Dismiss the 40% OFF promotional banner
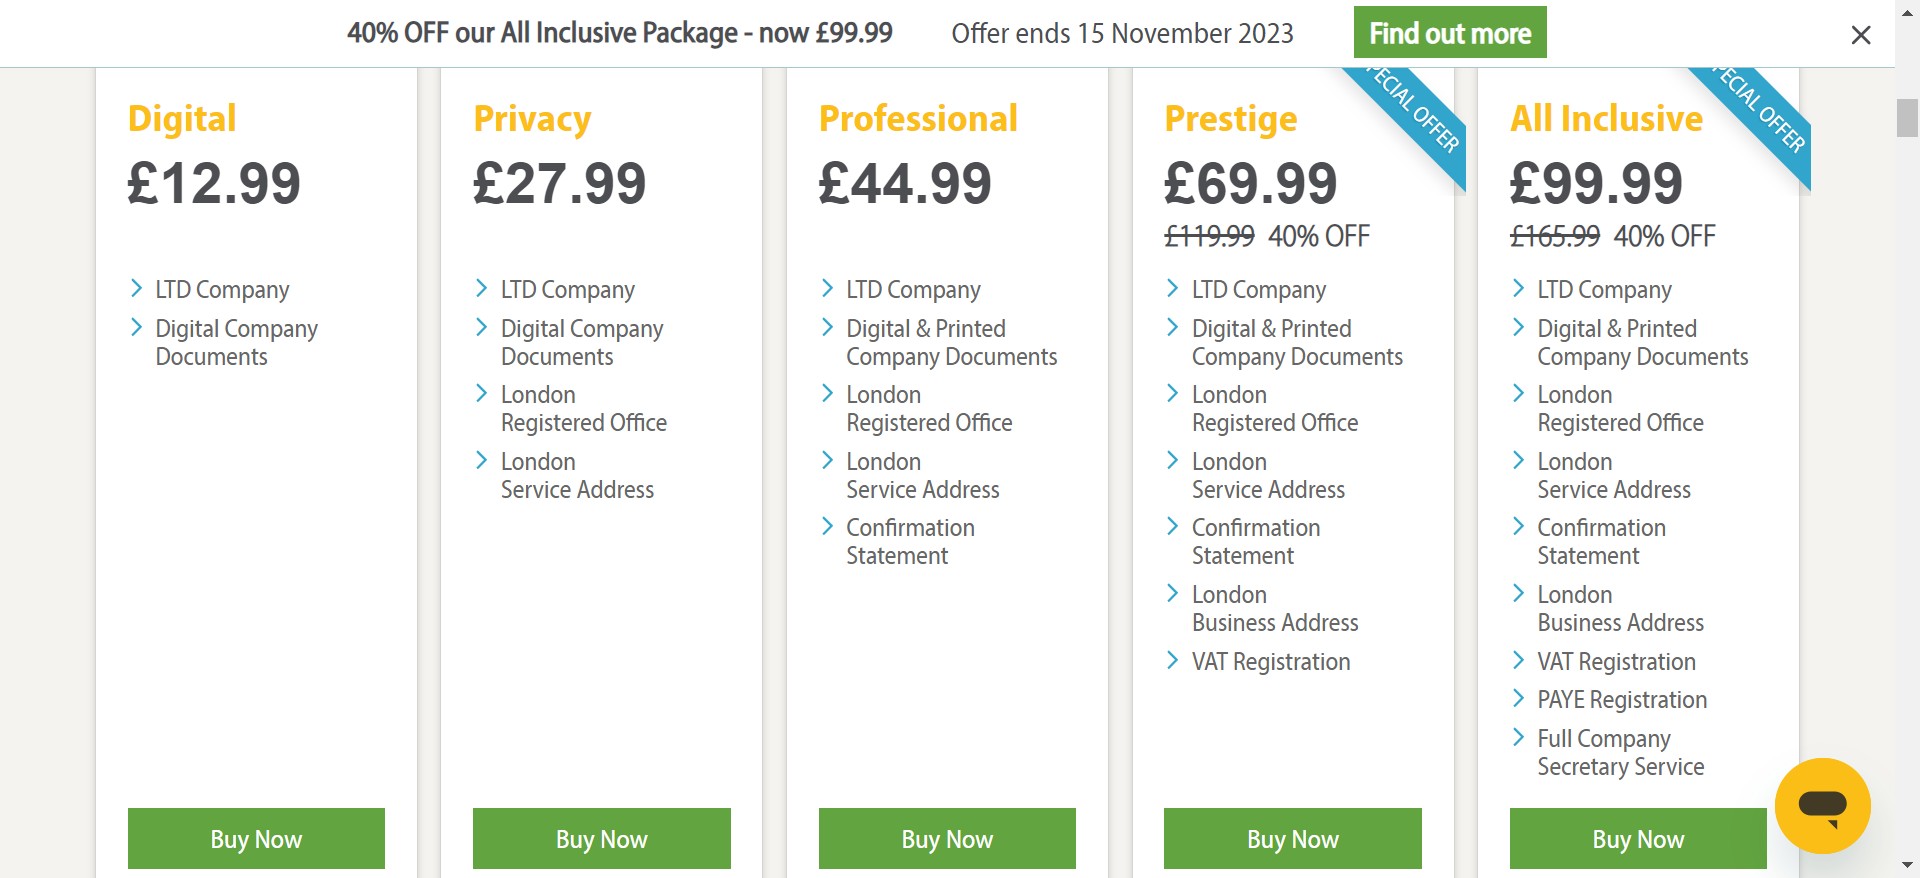 coord(1860,35)
